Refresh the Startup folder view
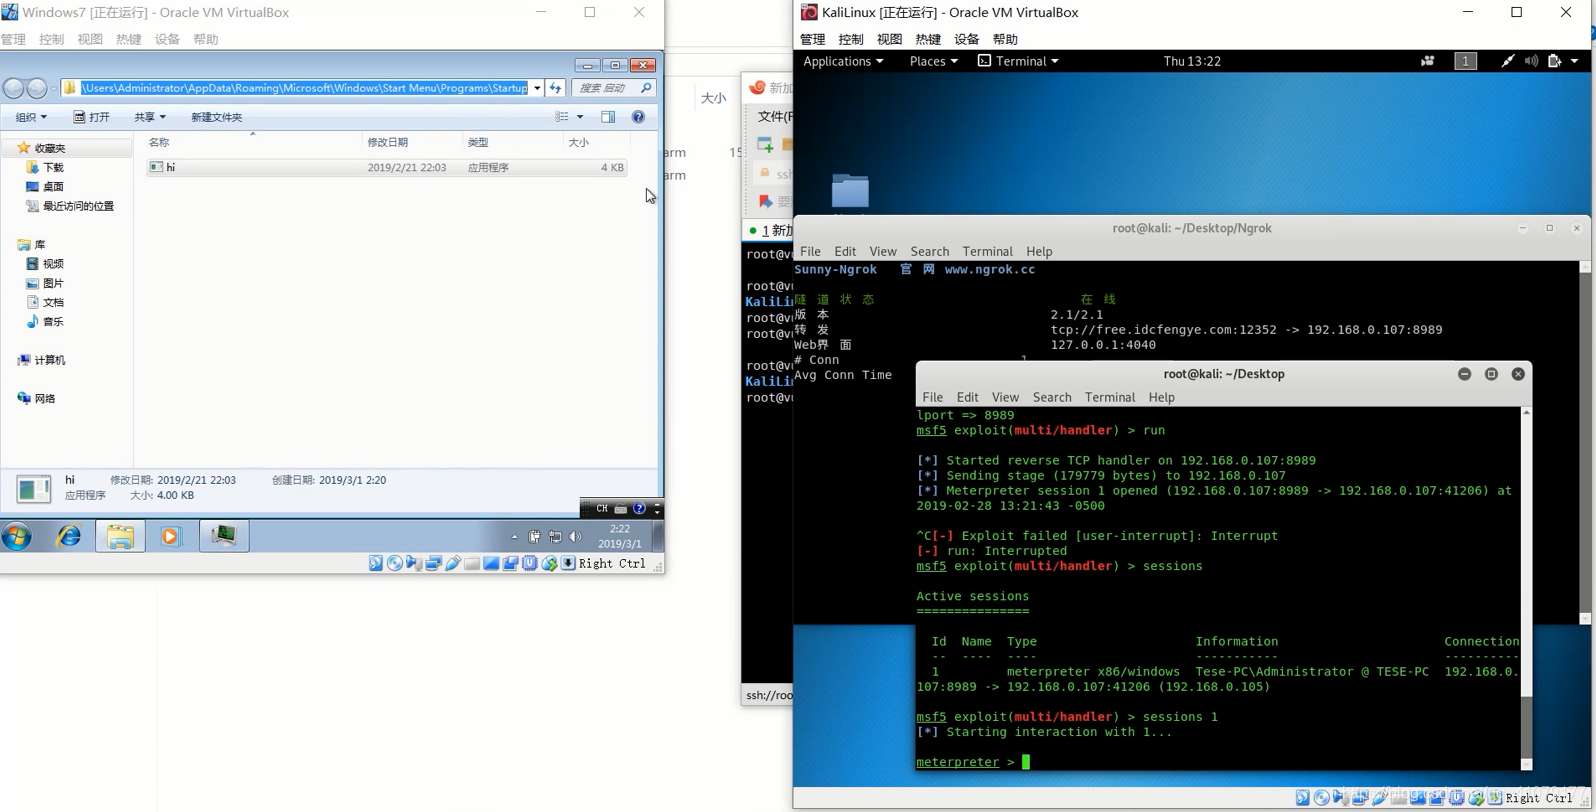Image resolution: width=1596 pixels, height=812 pixels. pos(555,88)
